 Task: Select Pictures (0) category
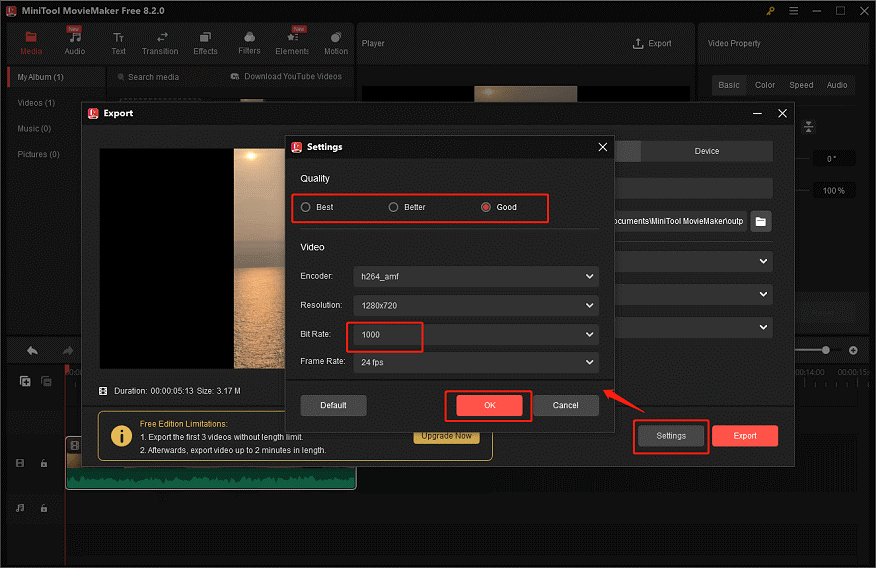[39, 154]
